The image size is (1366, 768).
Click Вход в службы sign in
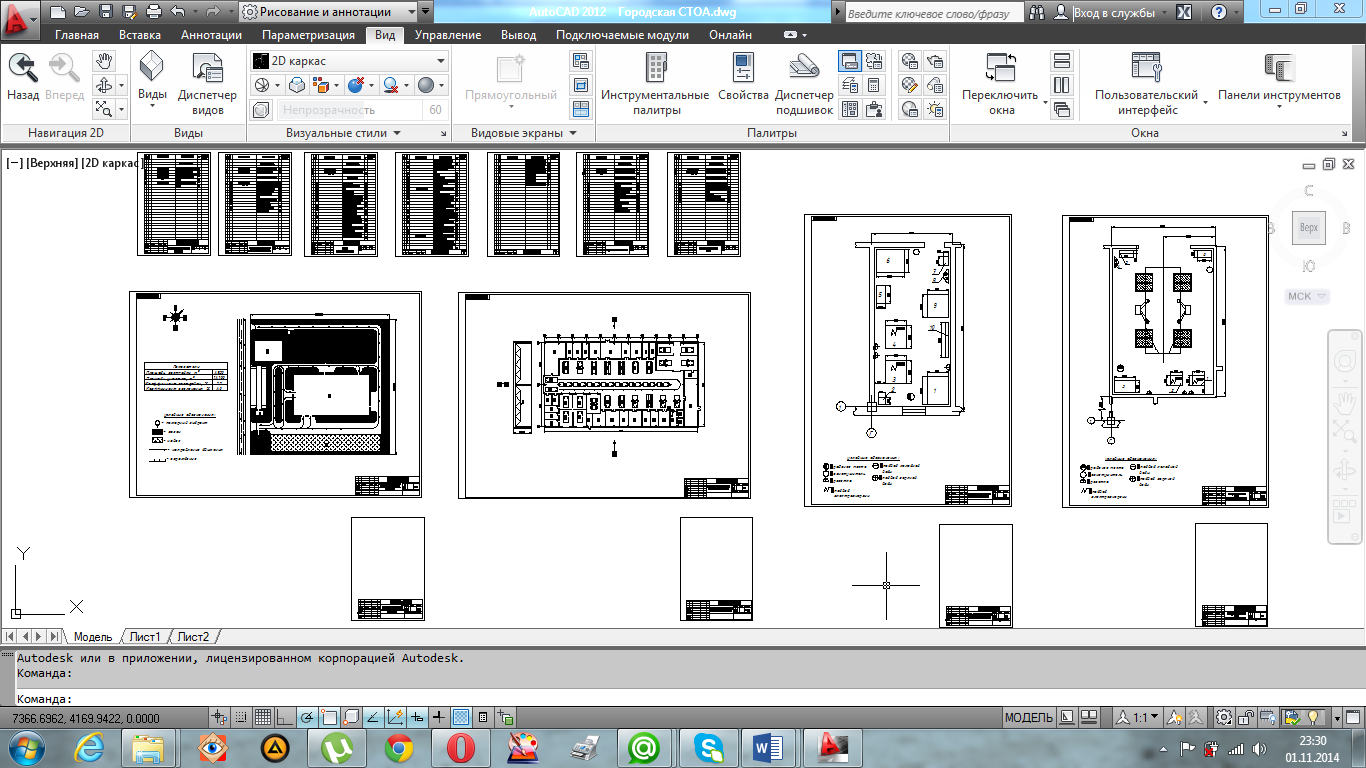pos(1114,13)
